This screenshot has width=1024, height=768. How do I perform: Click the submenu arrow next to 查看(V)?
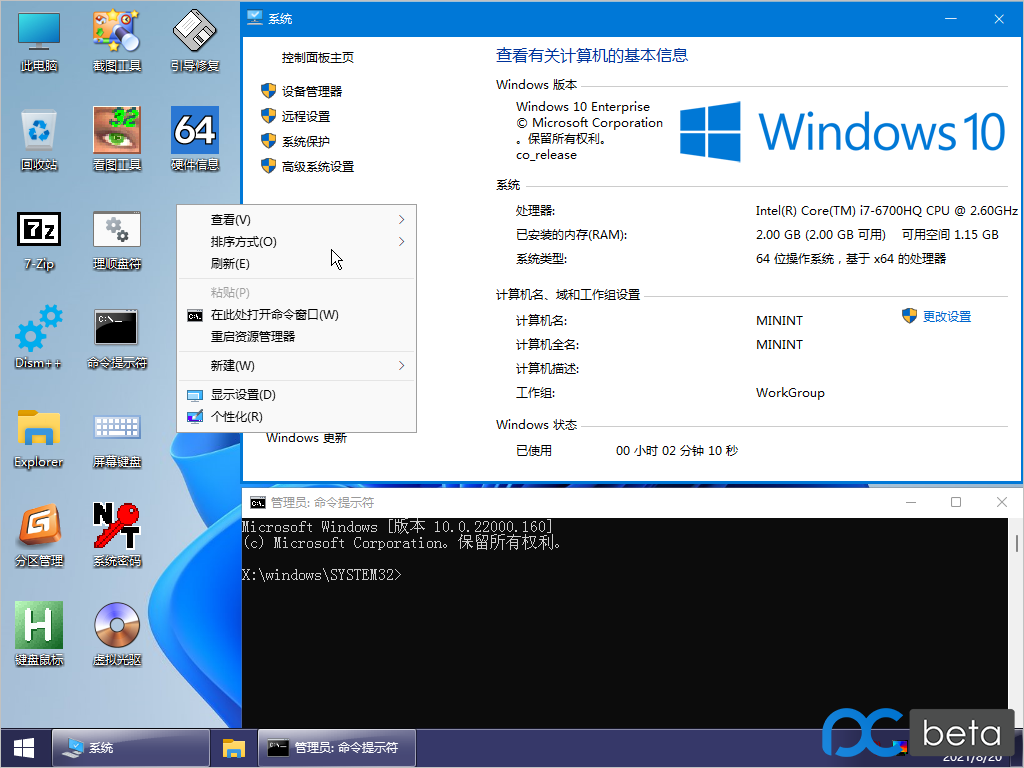click(402, 220)
